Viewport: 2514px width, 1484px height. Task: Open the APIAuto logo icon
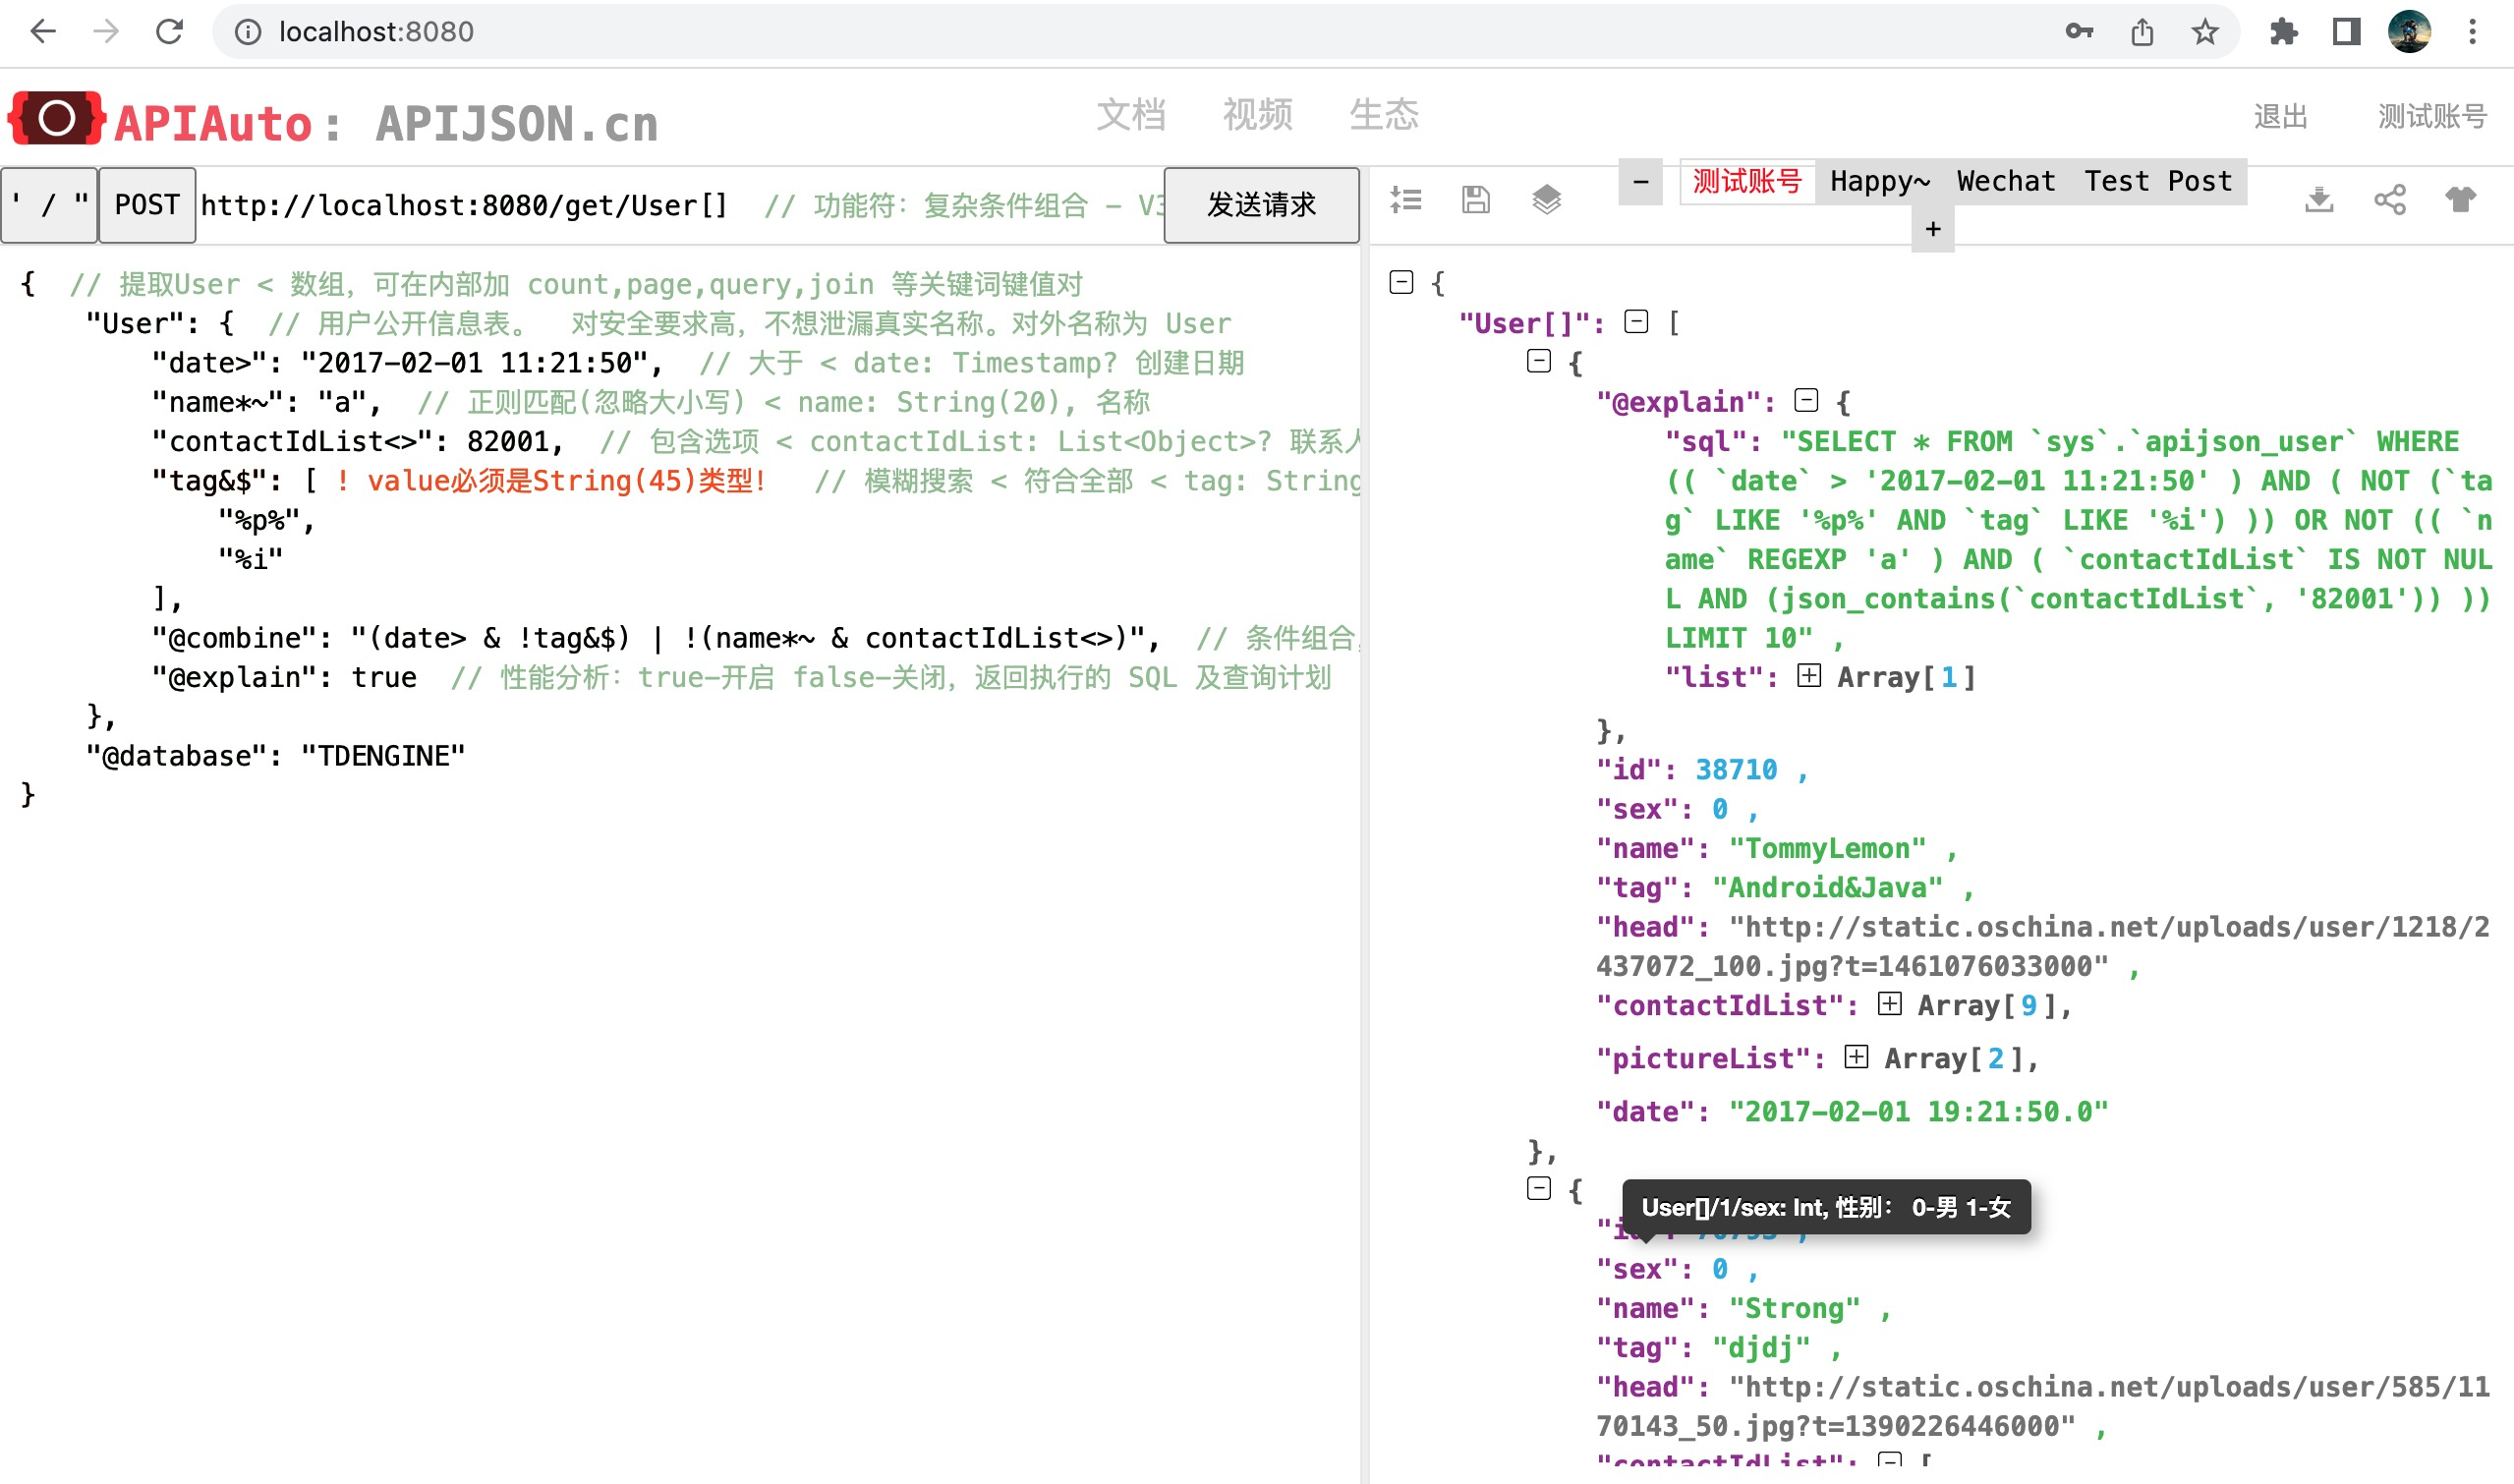57,117
